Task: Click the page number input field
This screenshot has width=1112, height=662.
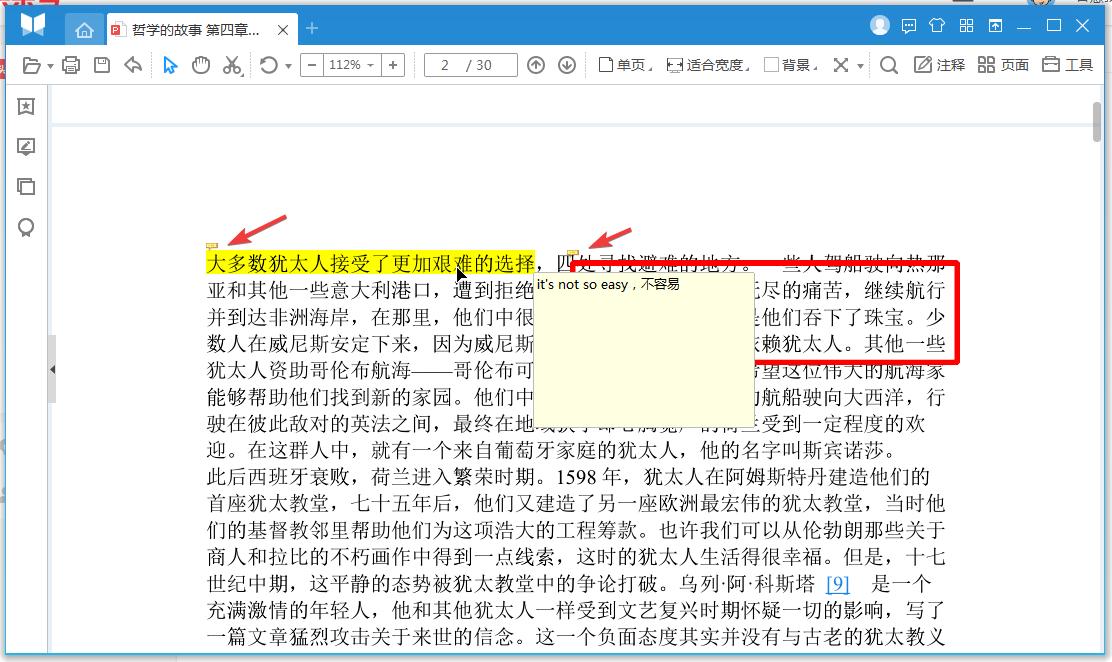Action: click(470, 66)
